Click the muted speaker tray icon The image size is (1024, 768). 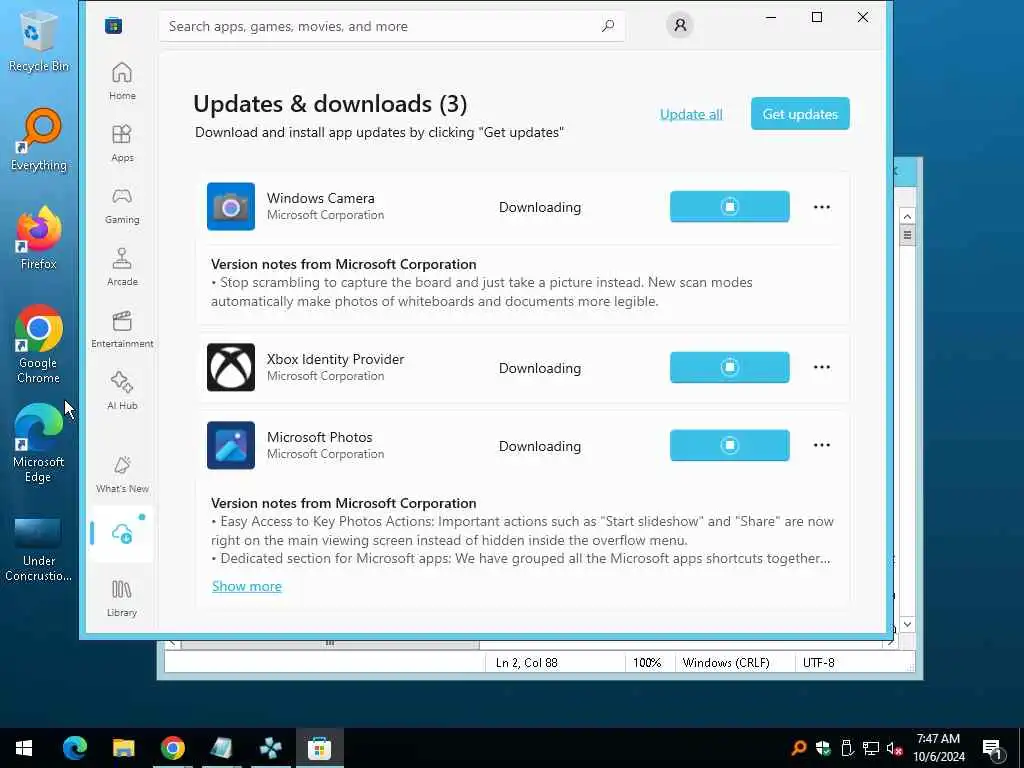[894, 748]
